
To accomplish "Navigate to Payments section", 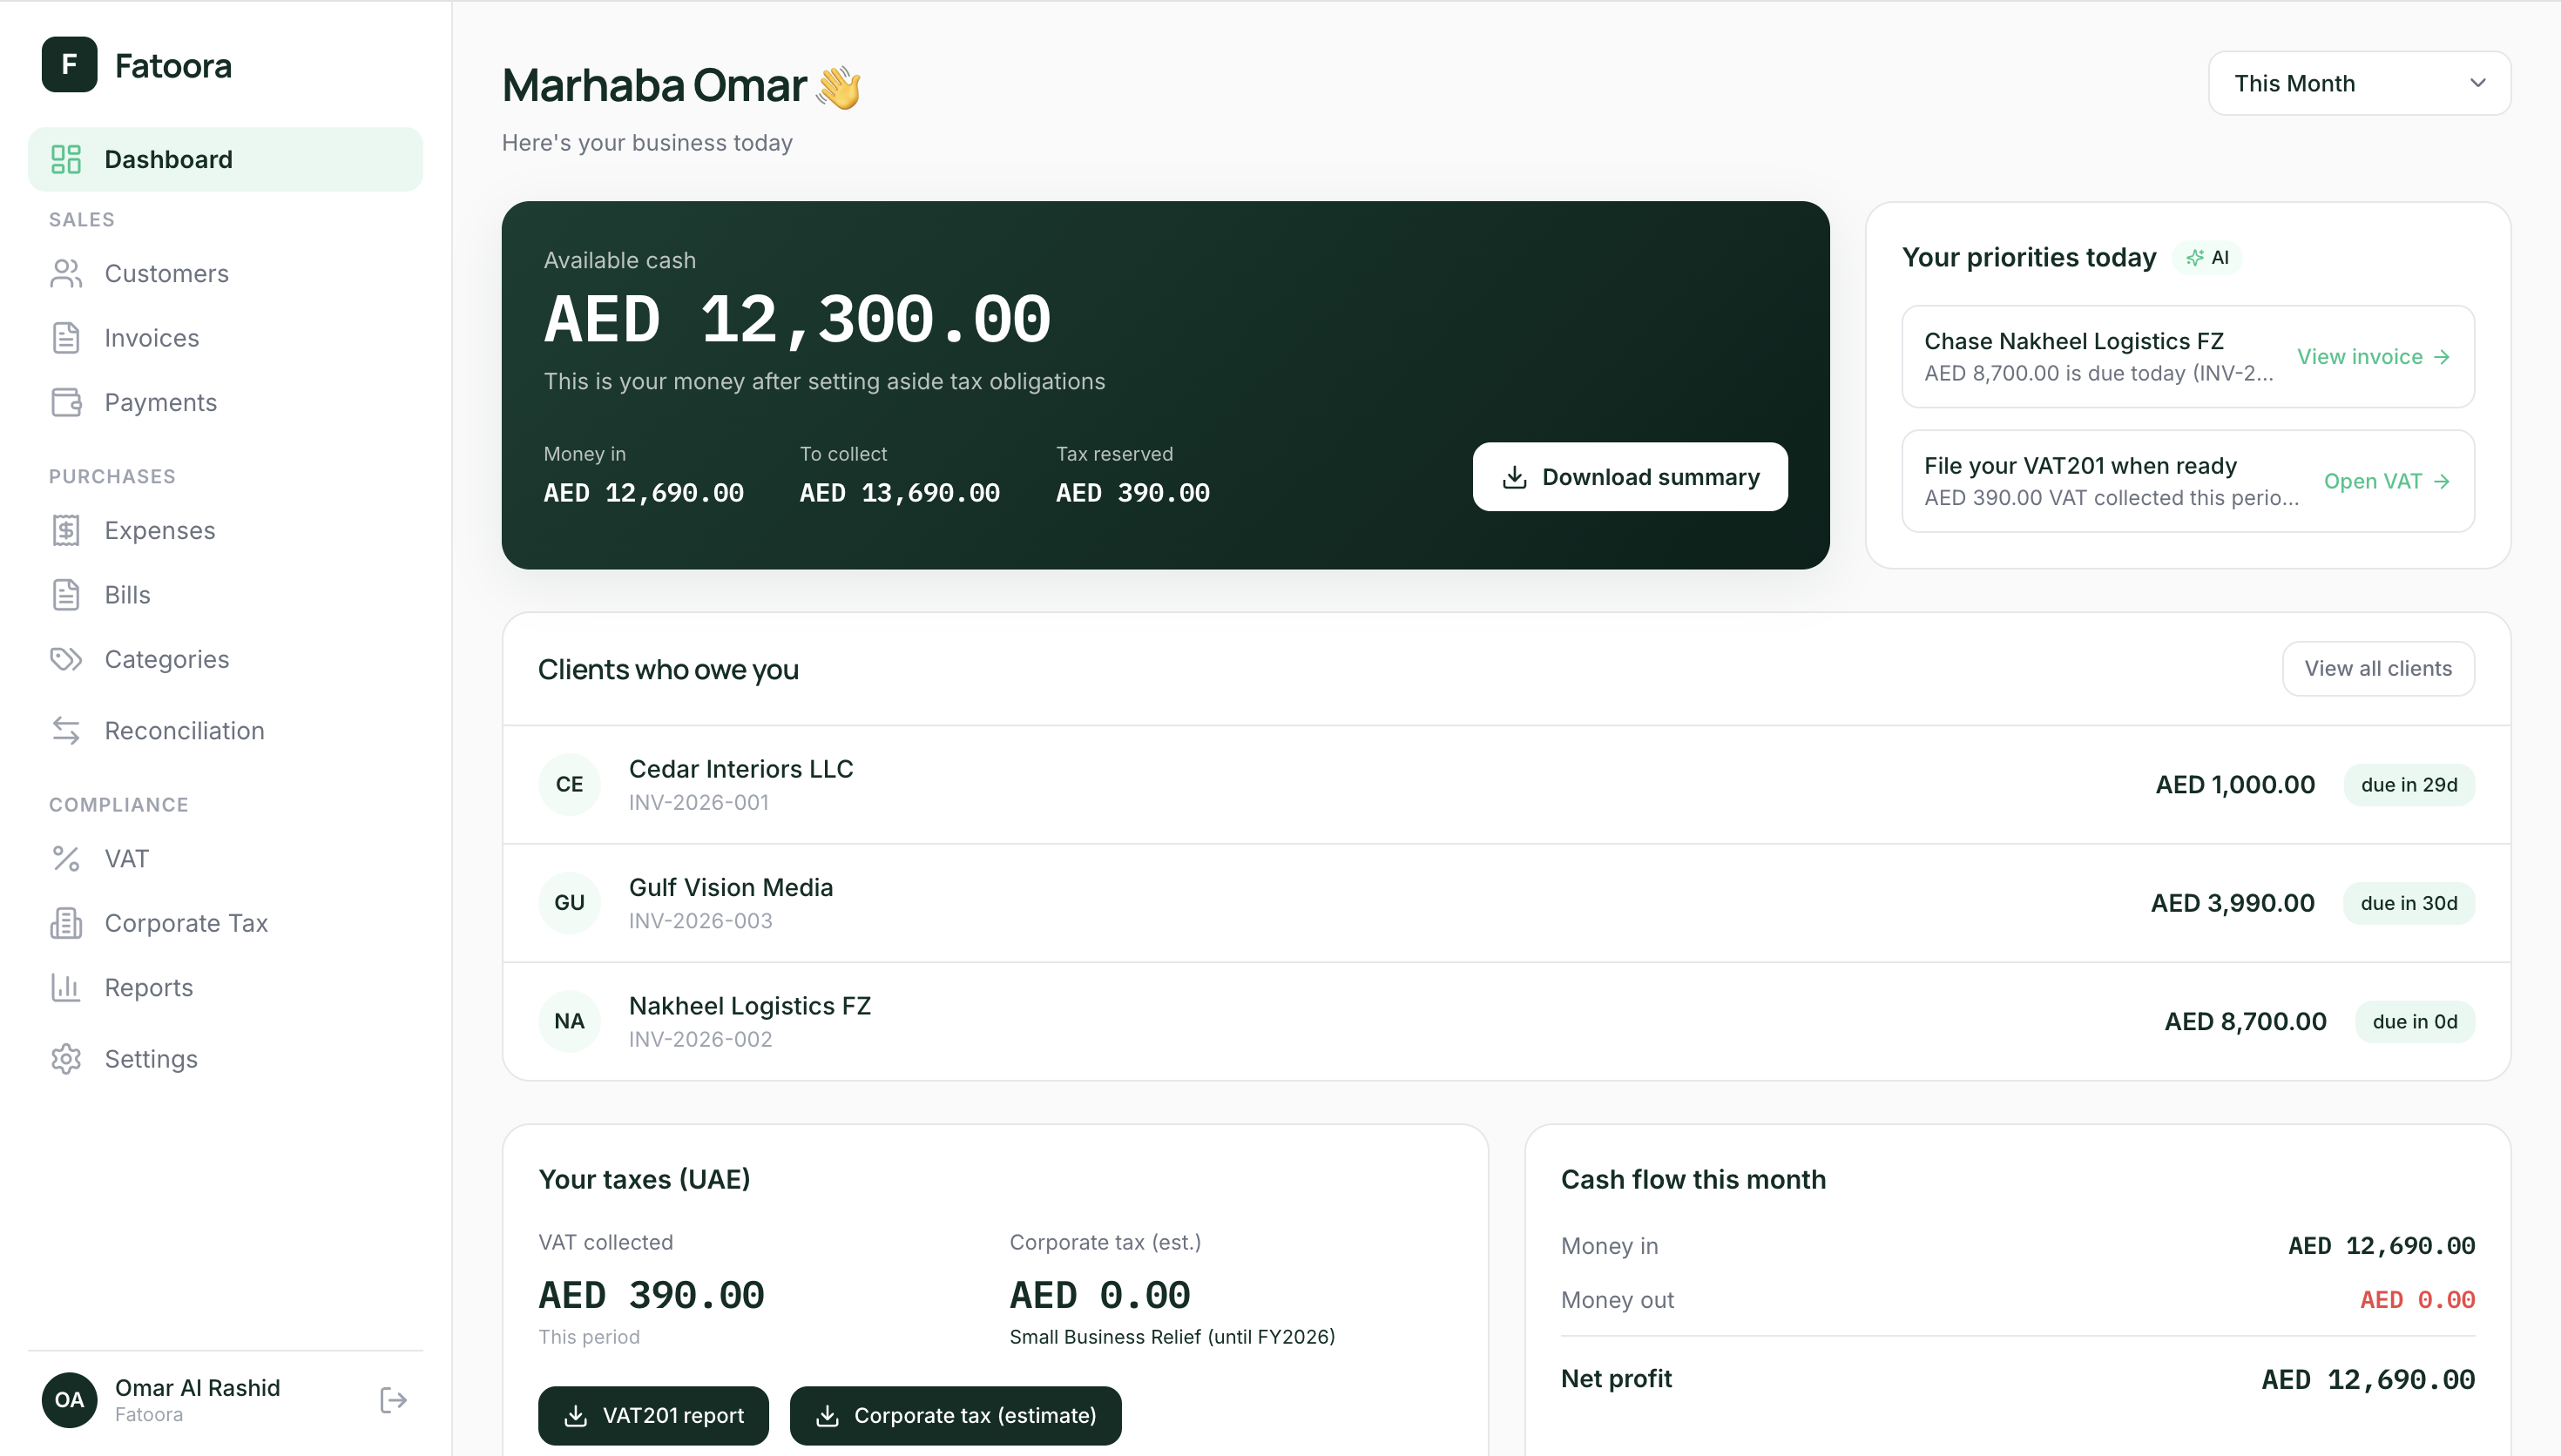I will [x=225, y=402].
